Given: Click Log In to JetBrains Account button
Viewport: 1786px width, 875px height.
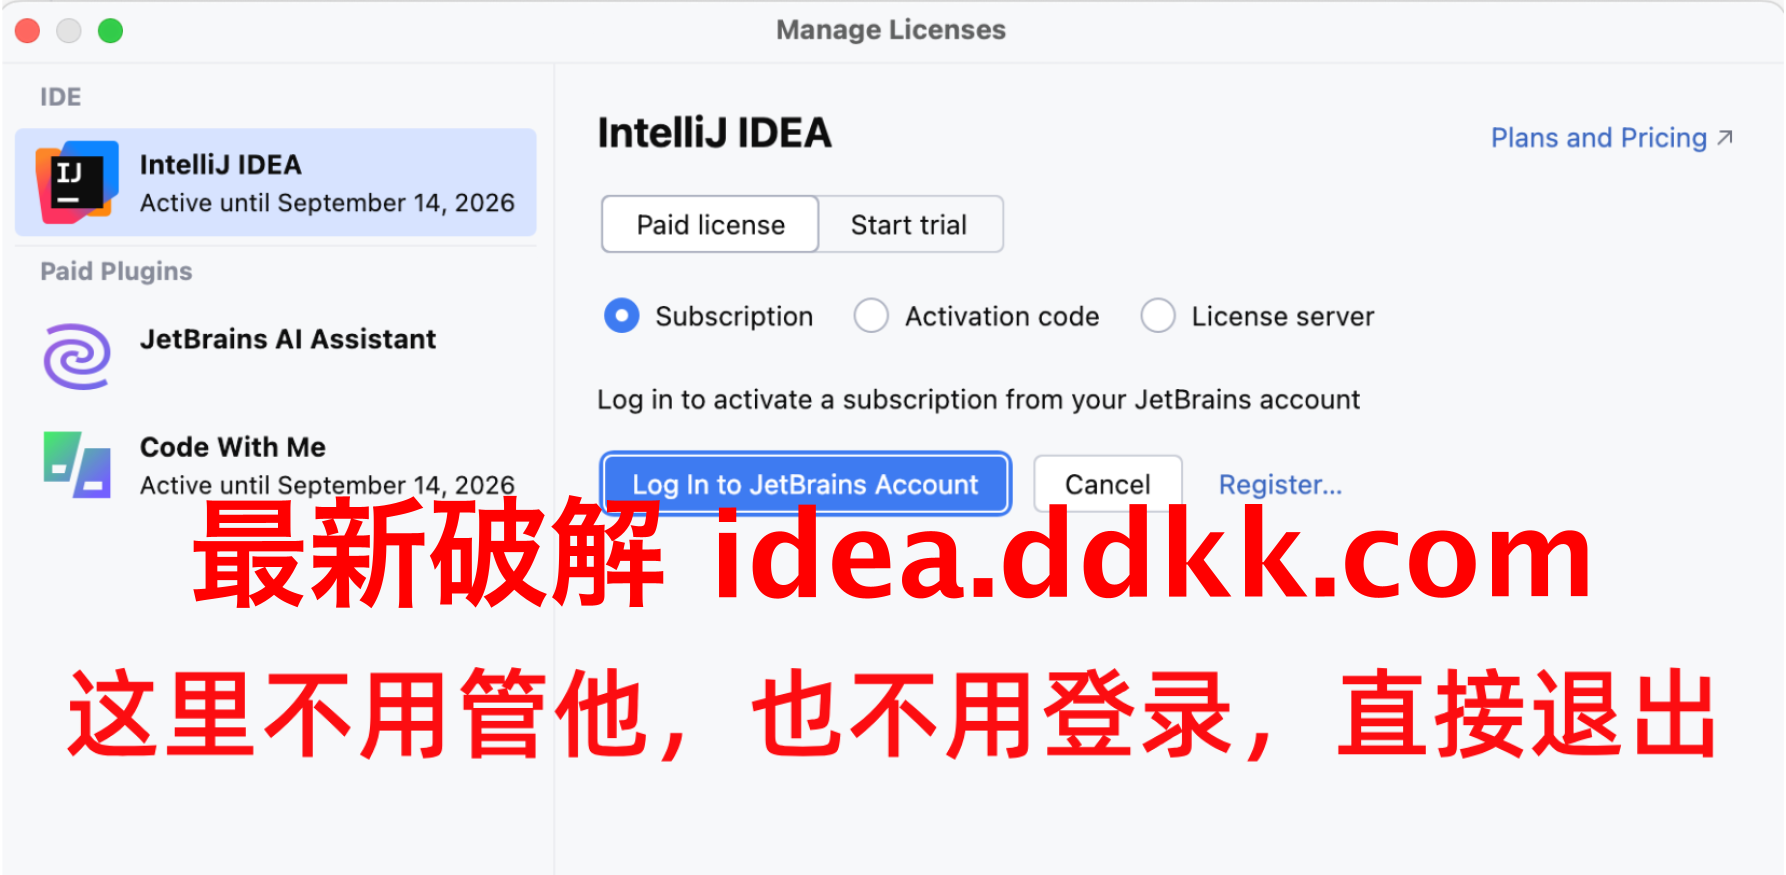Looking at the screenshot, I should click(x=805, y=484).
